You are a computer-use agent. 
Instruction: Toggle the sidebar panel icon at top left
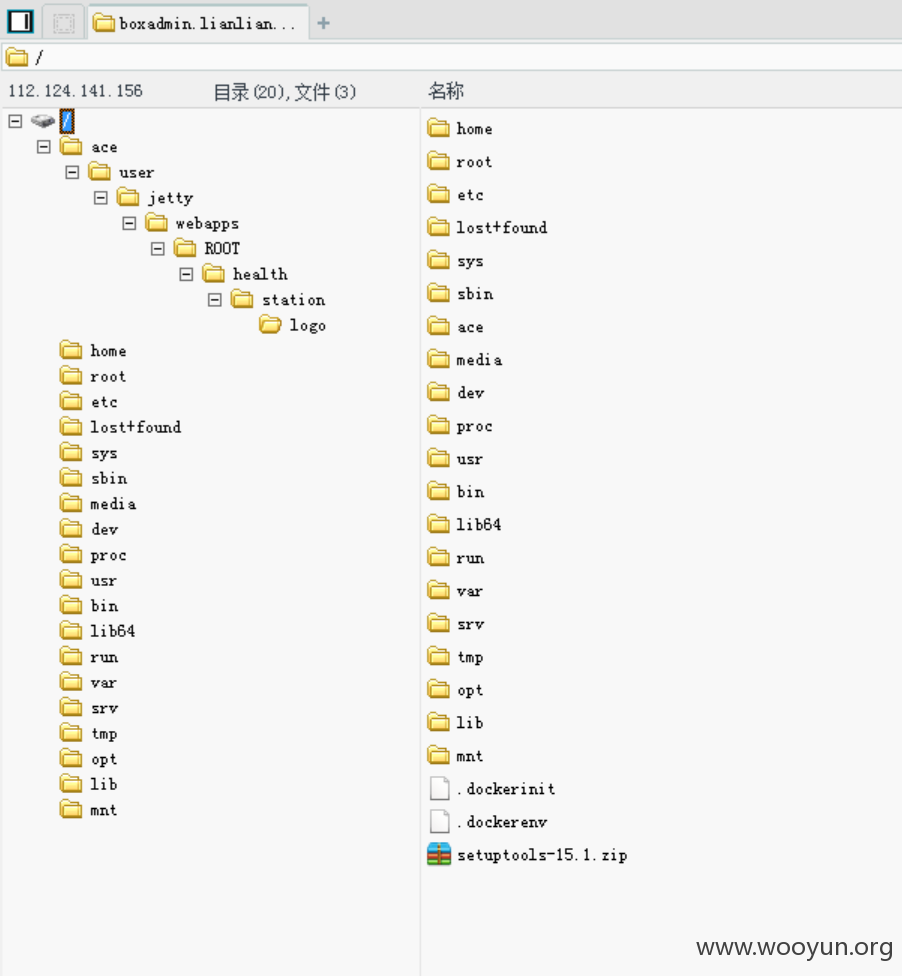click(21, 22)
